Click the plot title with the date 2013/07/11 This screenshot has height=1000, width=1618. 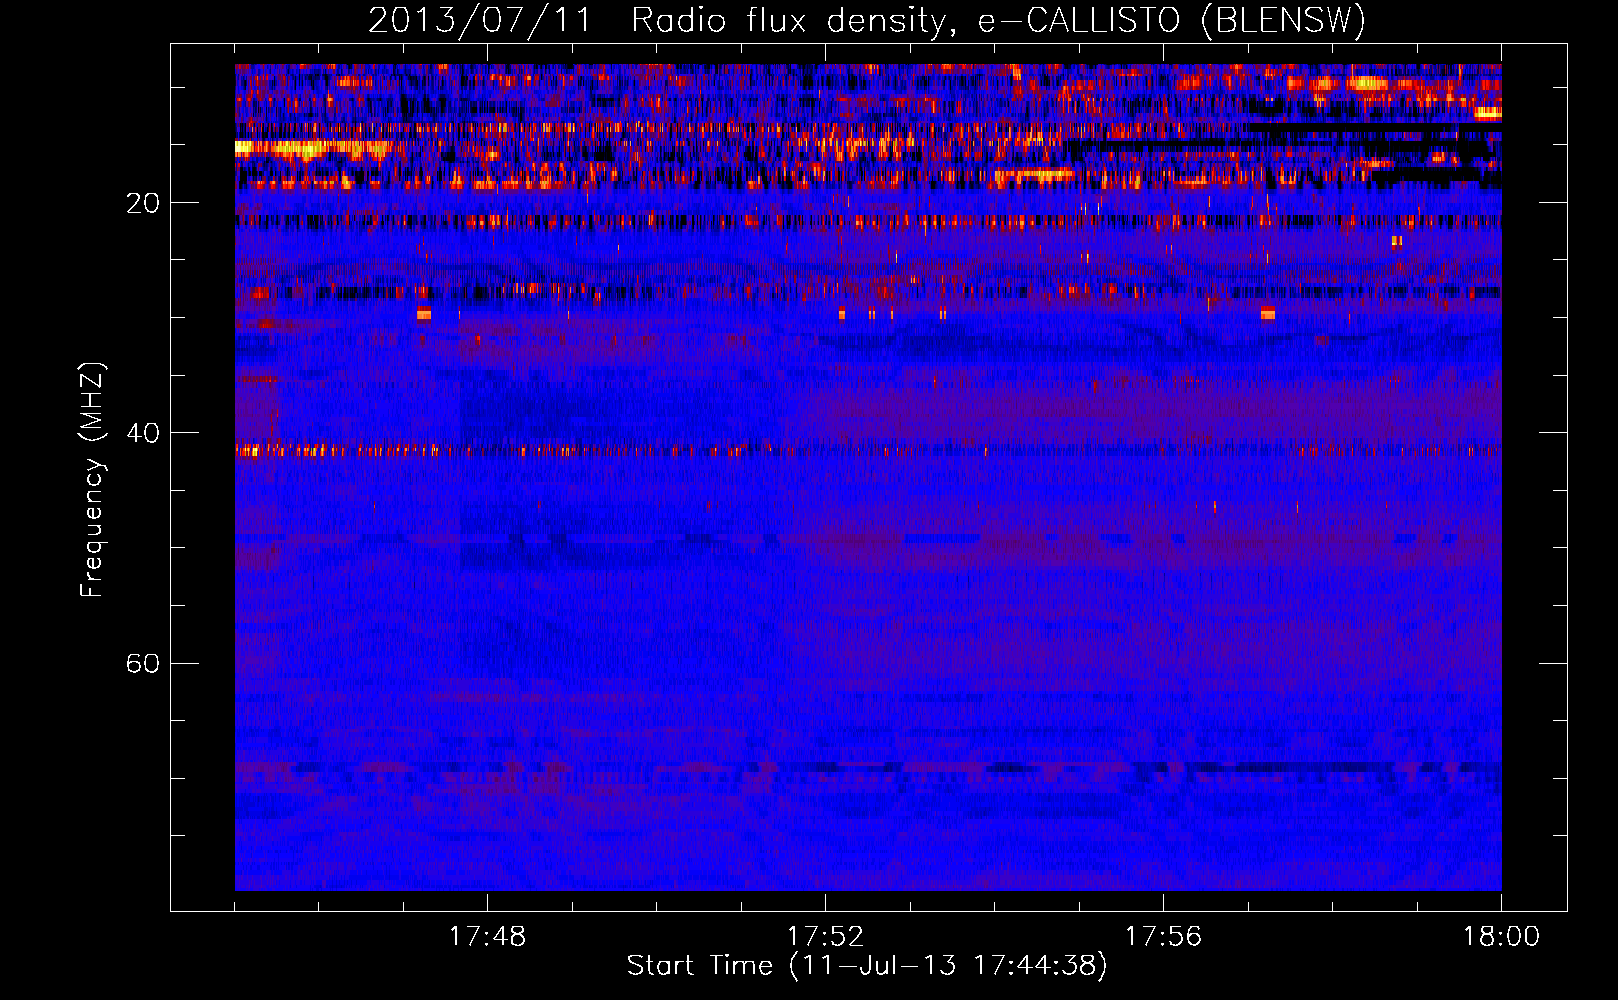pyautogui.click(x=867, y=21)
